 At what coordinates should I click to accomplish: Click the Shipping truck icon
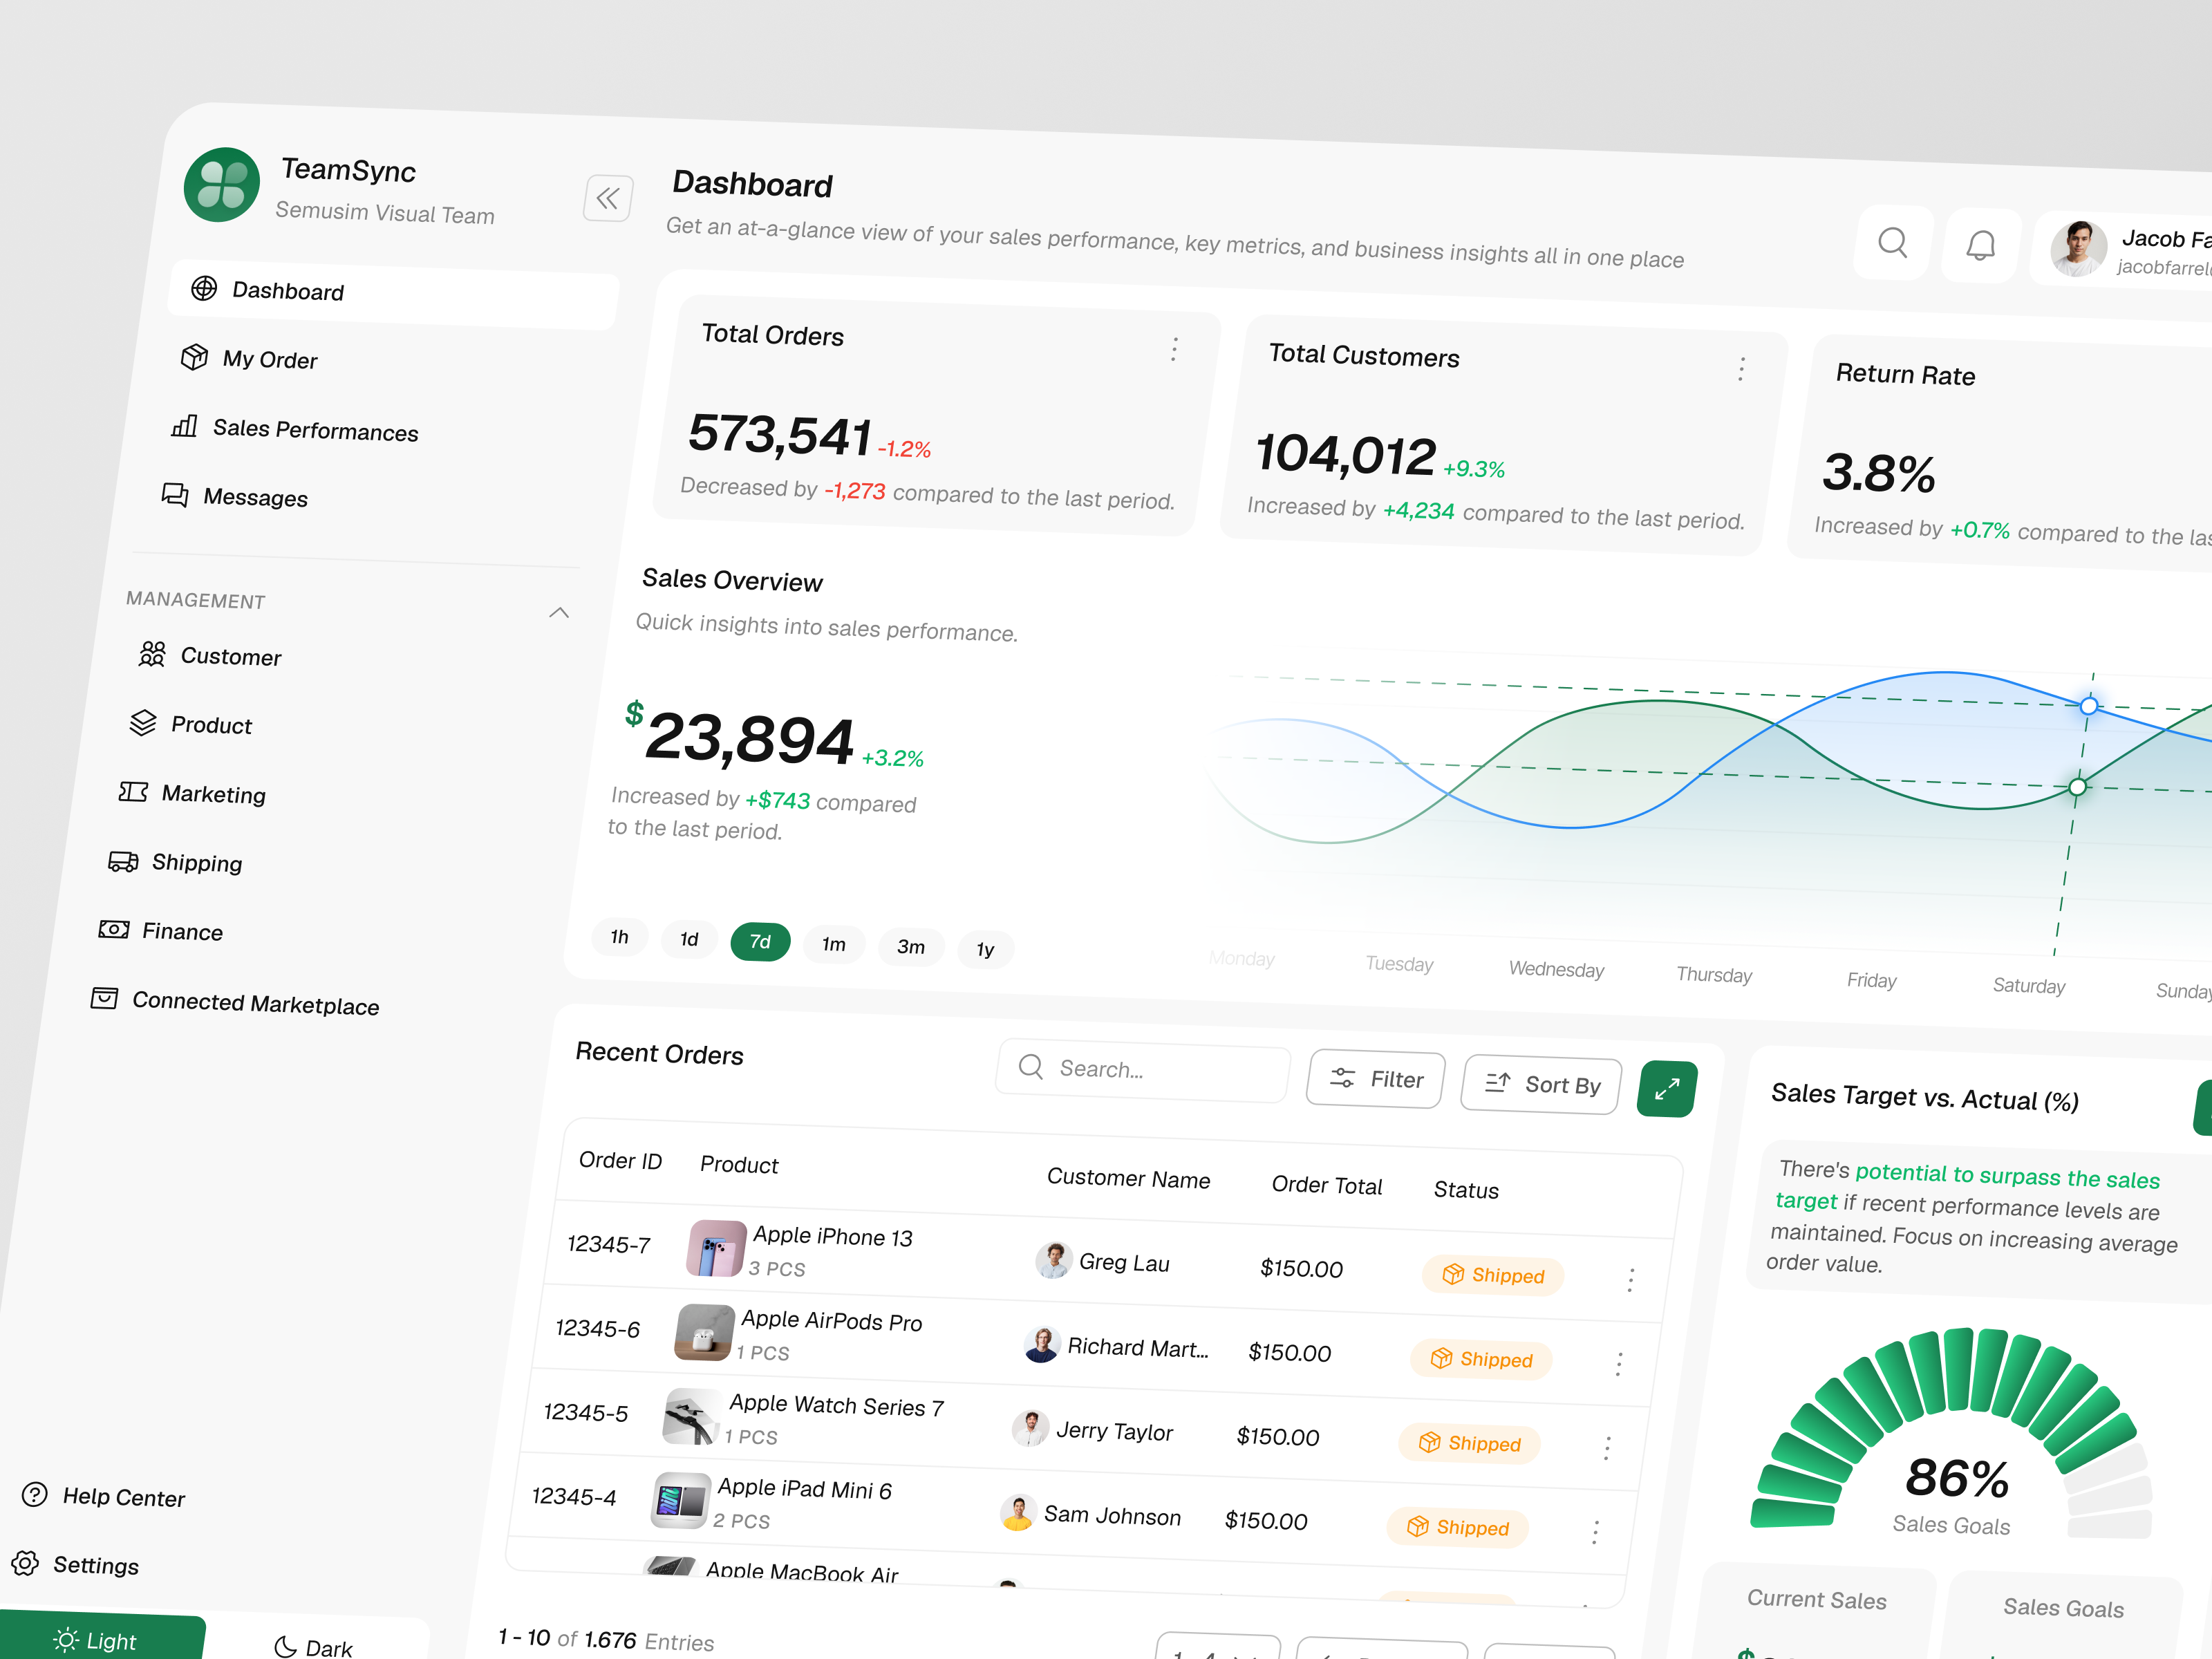point(122,861)
